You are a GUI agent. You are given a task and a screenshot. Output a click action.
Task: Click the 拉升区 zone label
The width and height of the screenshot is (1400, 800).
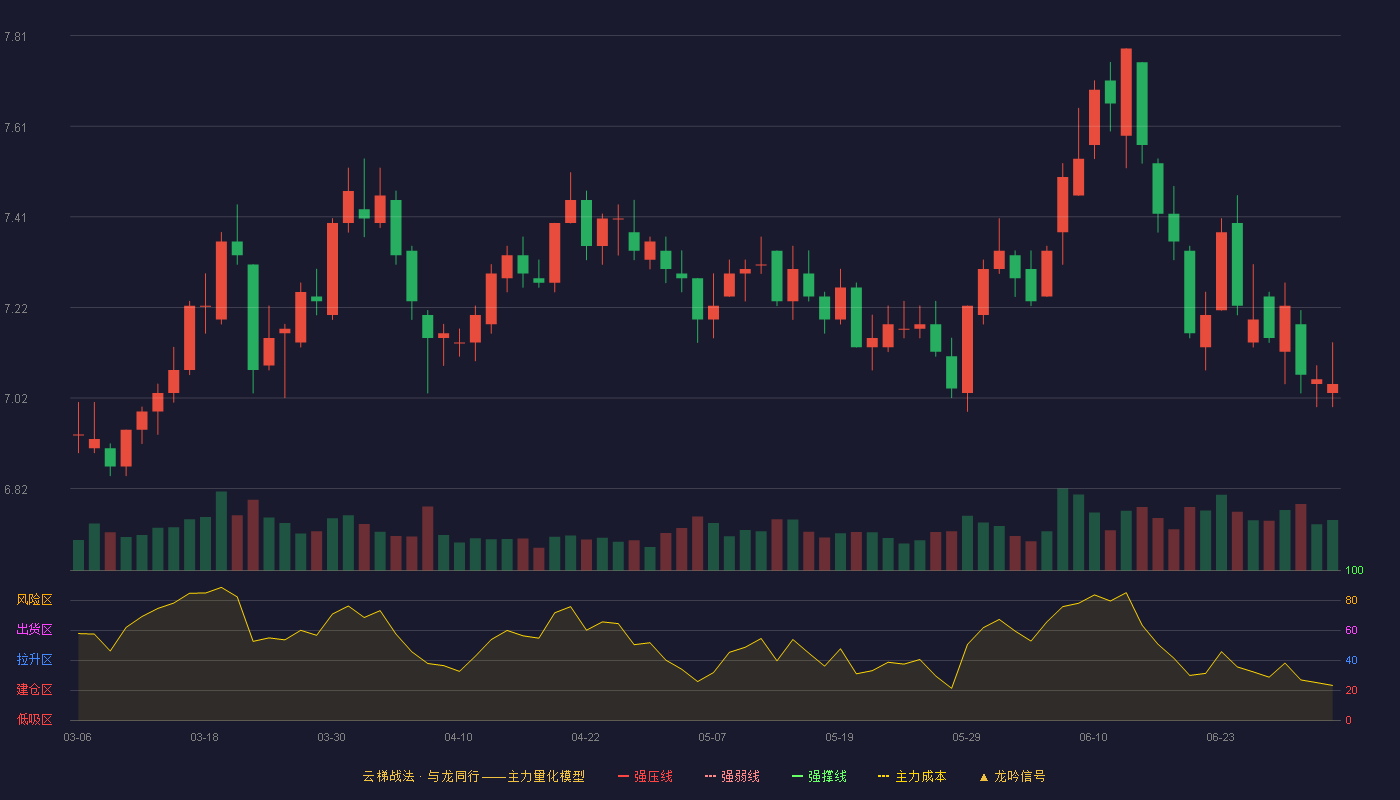tap(35, 660)
